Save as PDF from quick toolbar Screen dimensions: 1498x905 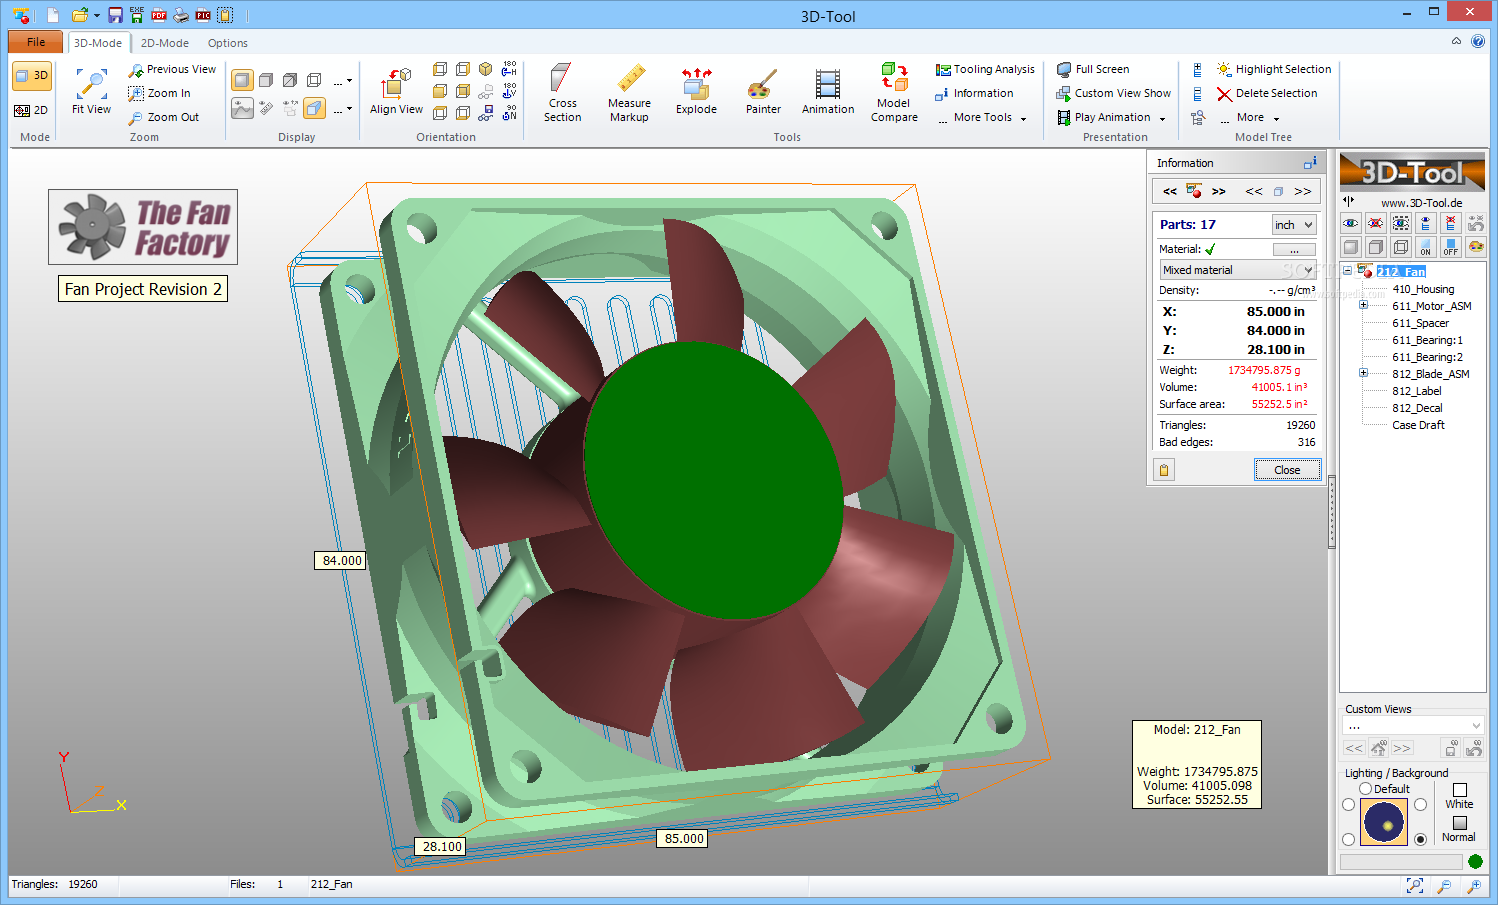click(158, 15)
